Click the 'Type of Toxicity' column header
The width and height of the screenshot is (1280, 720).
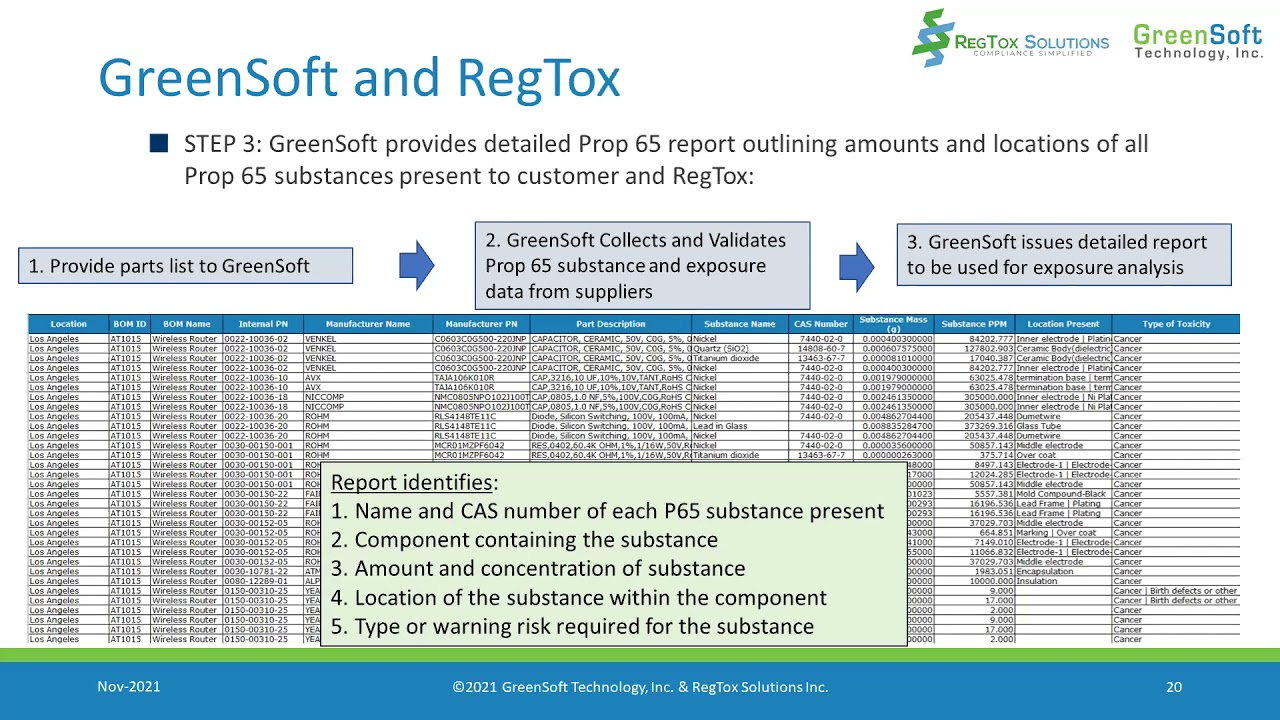(x=1176, y=324)
